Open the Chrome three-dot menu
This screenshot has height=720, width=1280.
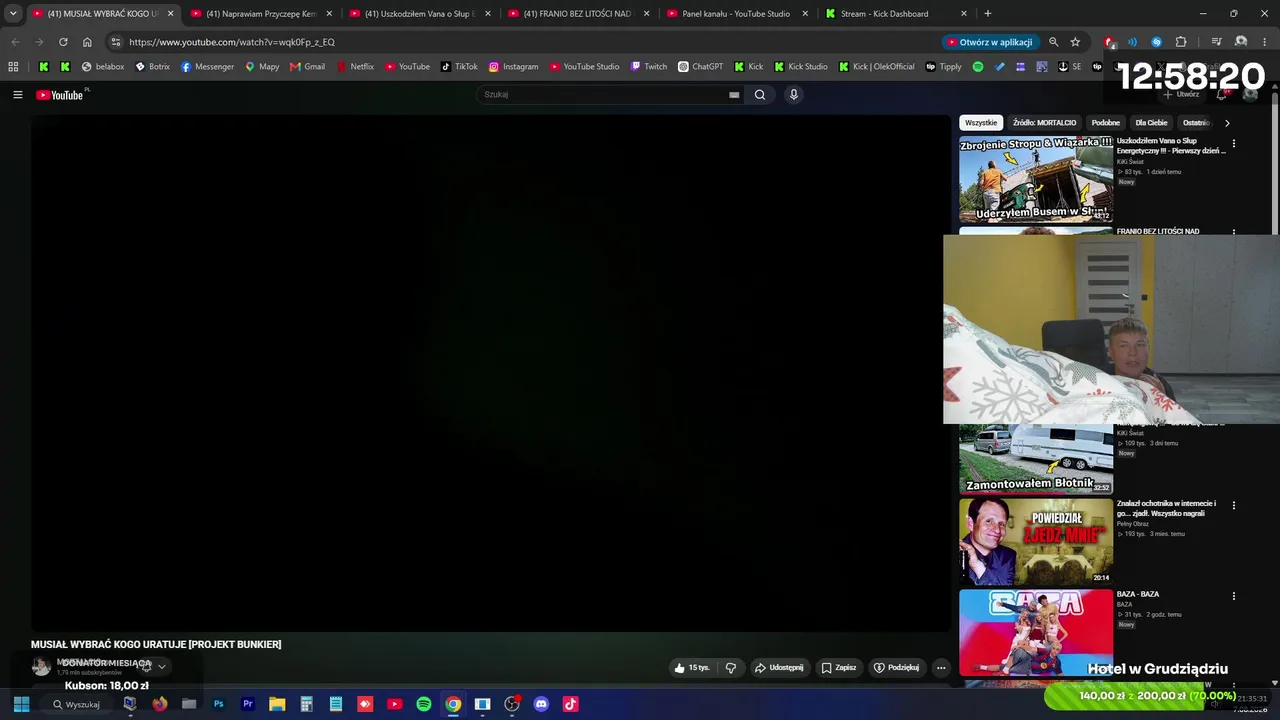[1265, 42]
